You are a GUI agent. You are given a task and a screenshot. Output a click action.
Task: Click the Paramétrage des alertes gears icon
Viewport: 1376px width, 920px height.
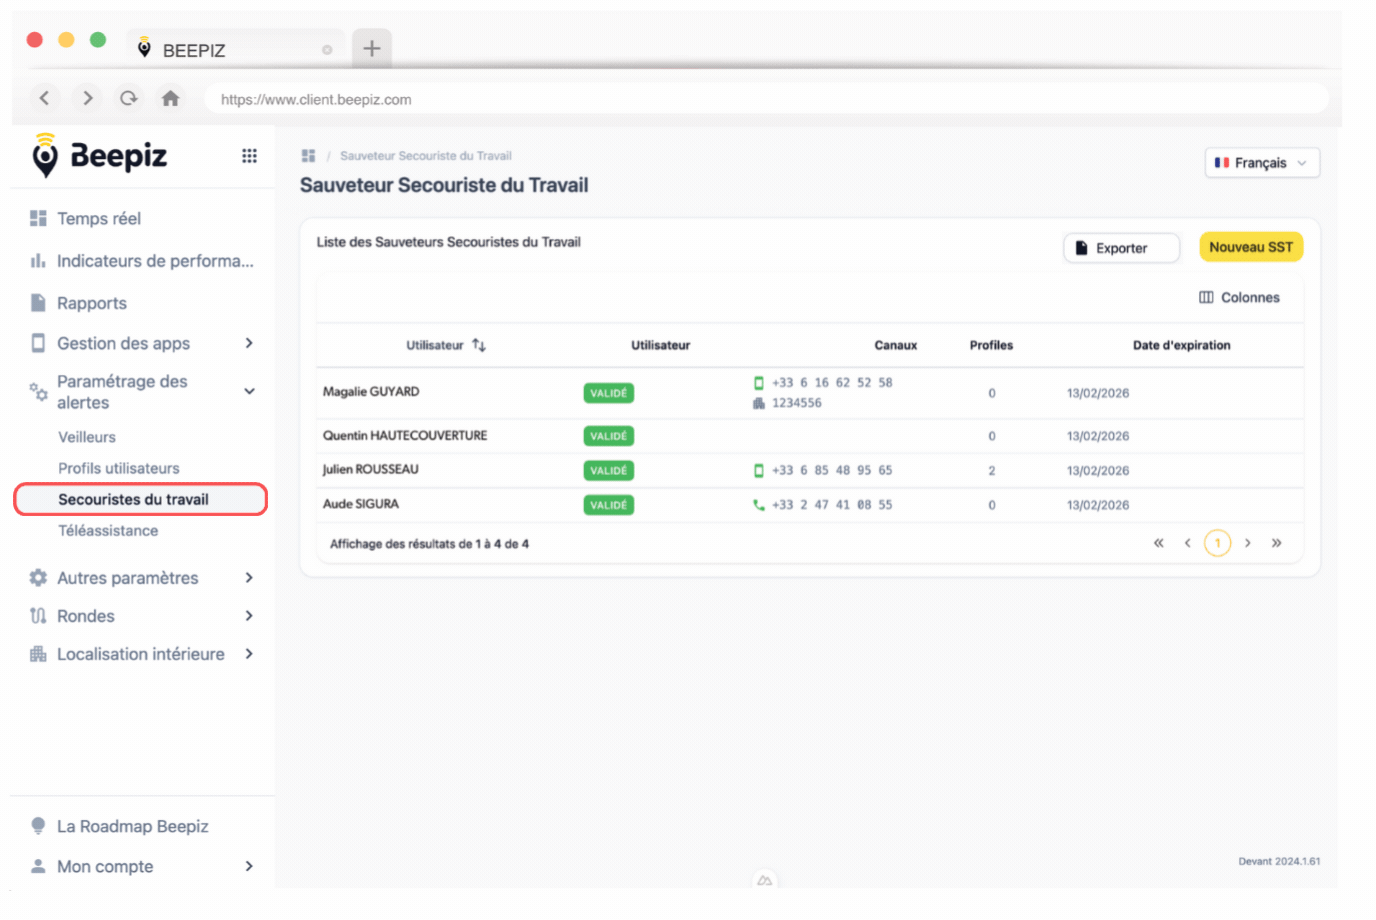click(38, 391)
